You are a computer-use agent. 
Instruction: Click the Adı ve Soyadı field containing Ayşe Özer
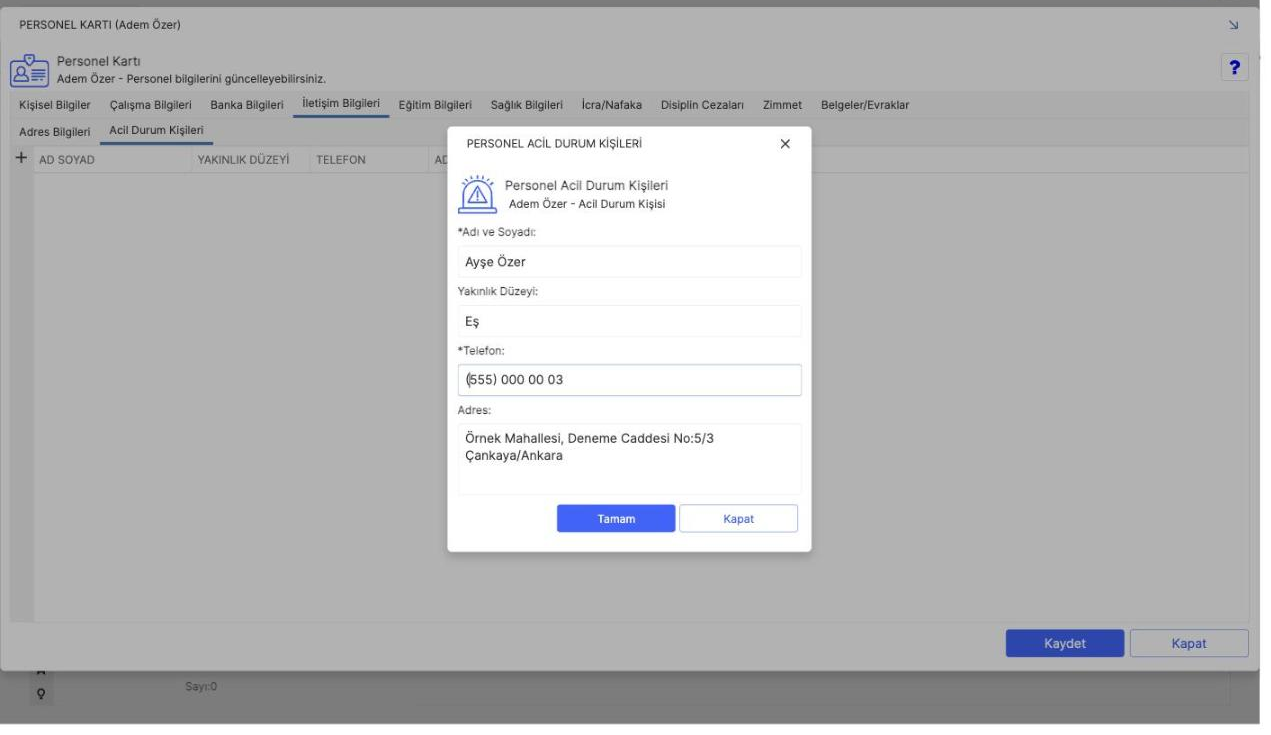pos(629,261)
